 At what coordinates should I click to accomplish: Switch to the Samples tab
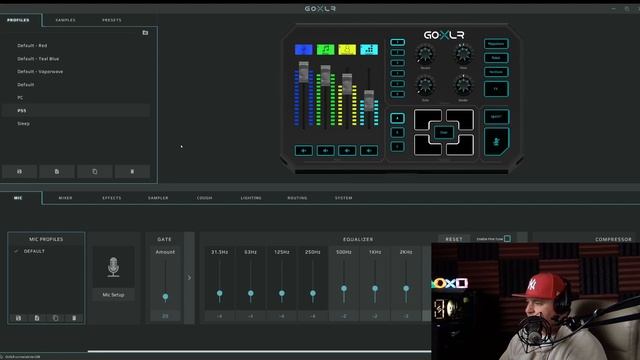tap(65, 20)
